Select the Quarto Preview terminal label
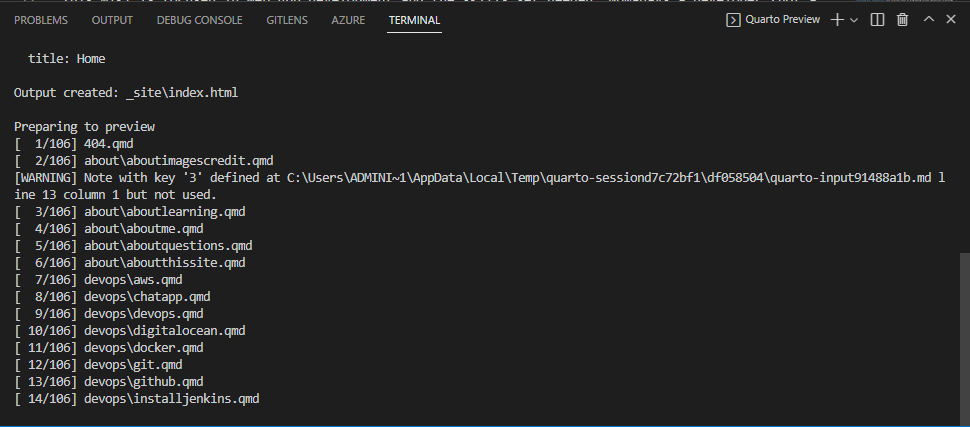This screenshot has width=970, height=427. click(782, 20)
